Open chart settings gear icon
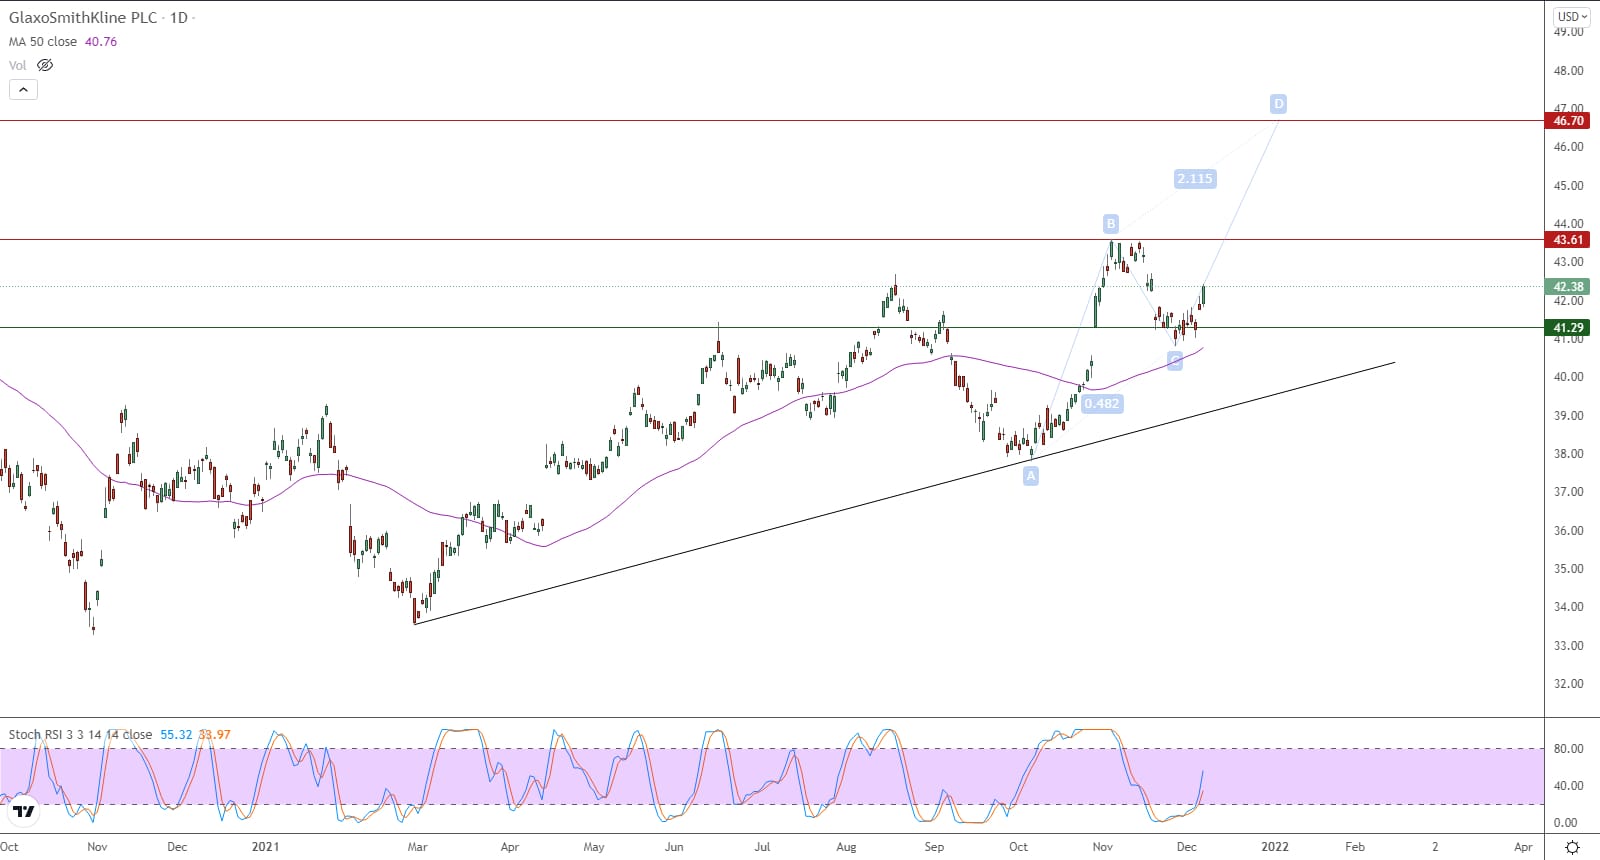This screenshot has width=1600, height=860. pos(1572,847)
